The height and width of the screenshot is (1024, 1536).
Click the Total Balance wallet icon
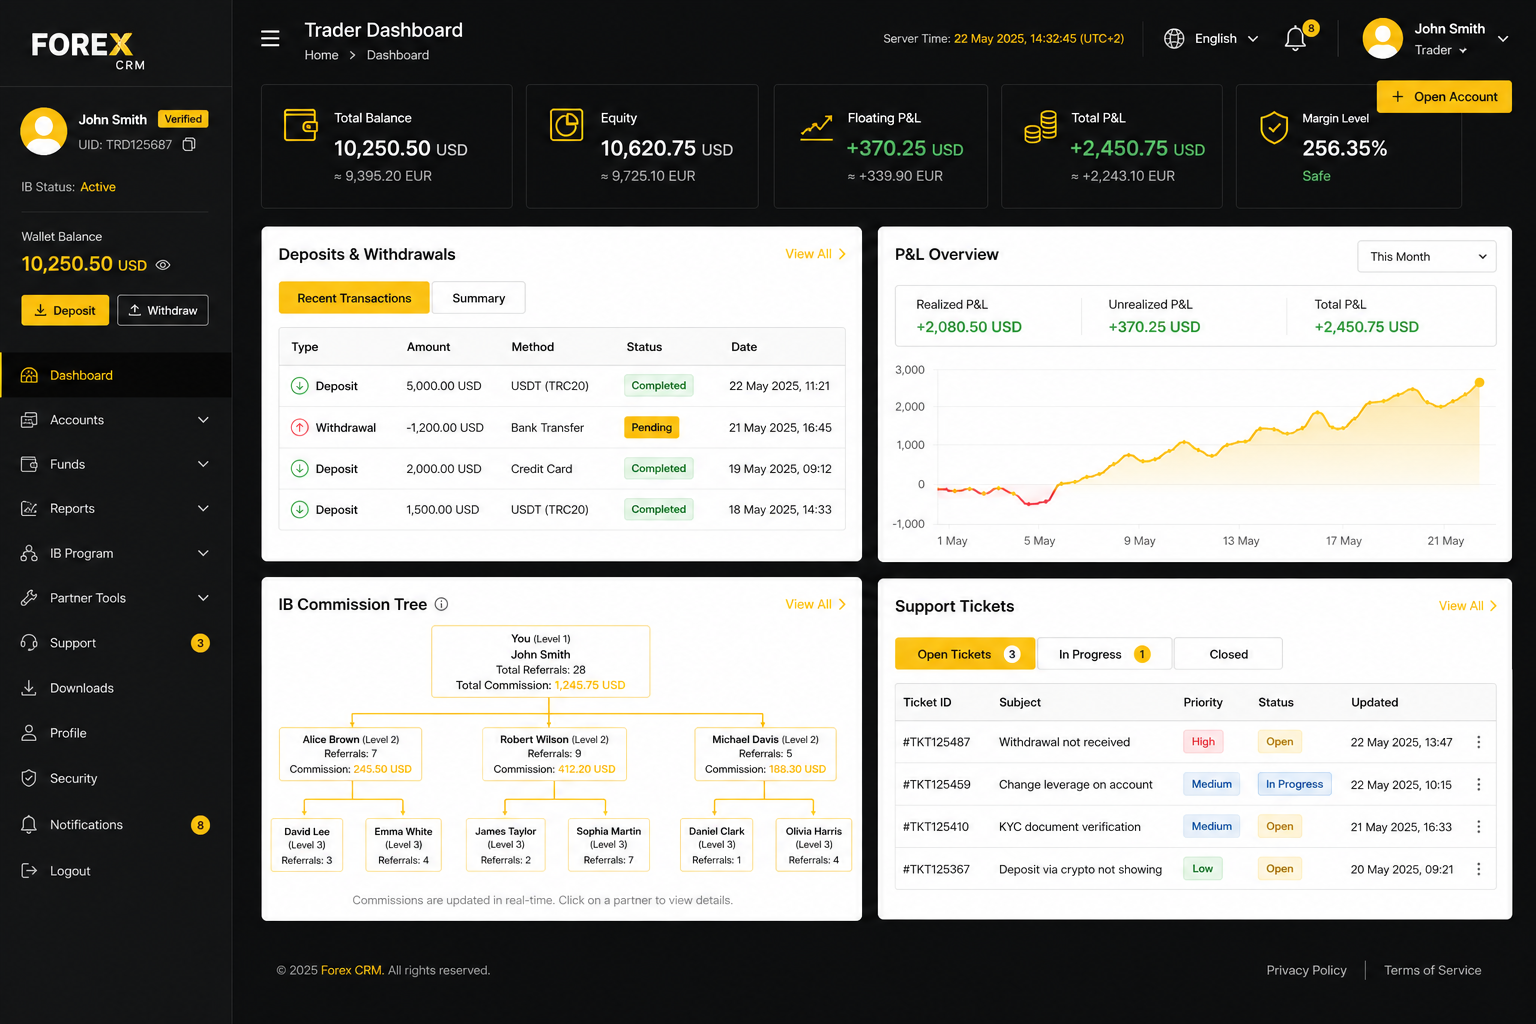(301, 125)
